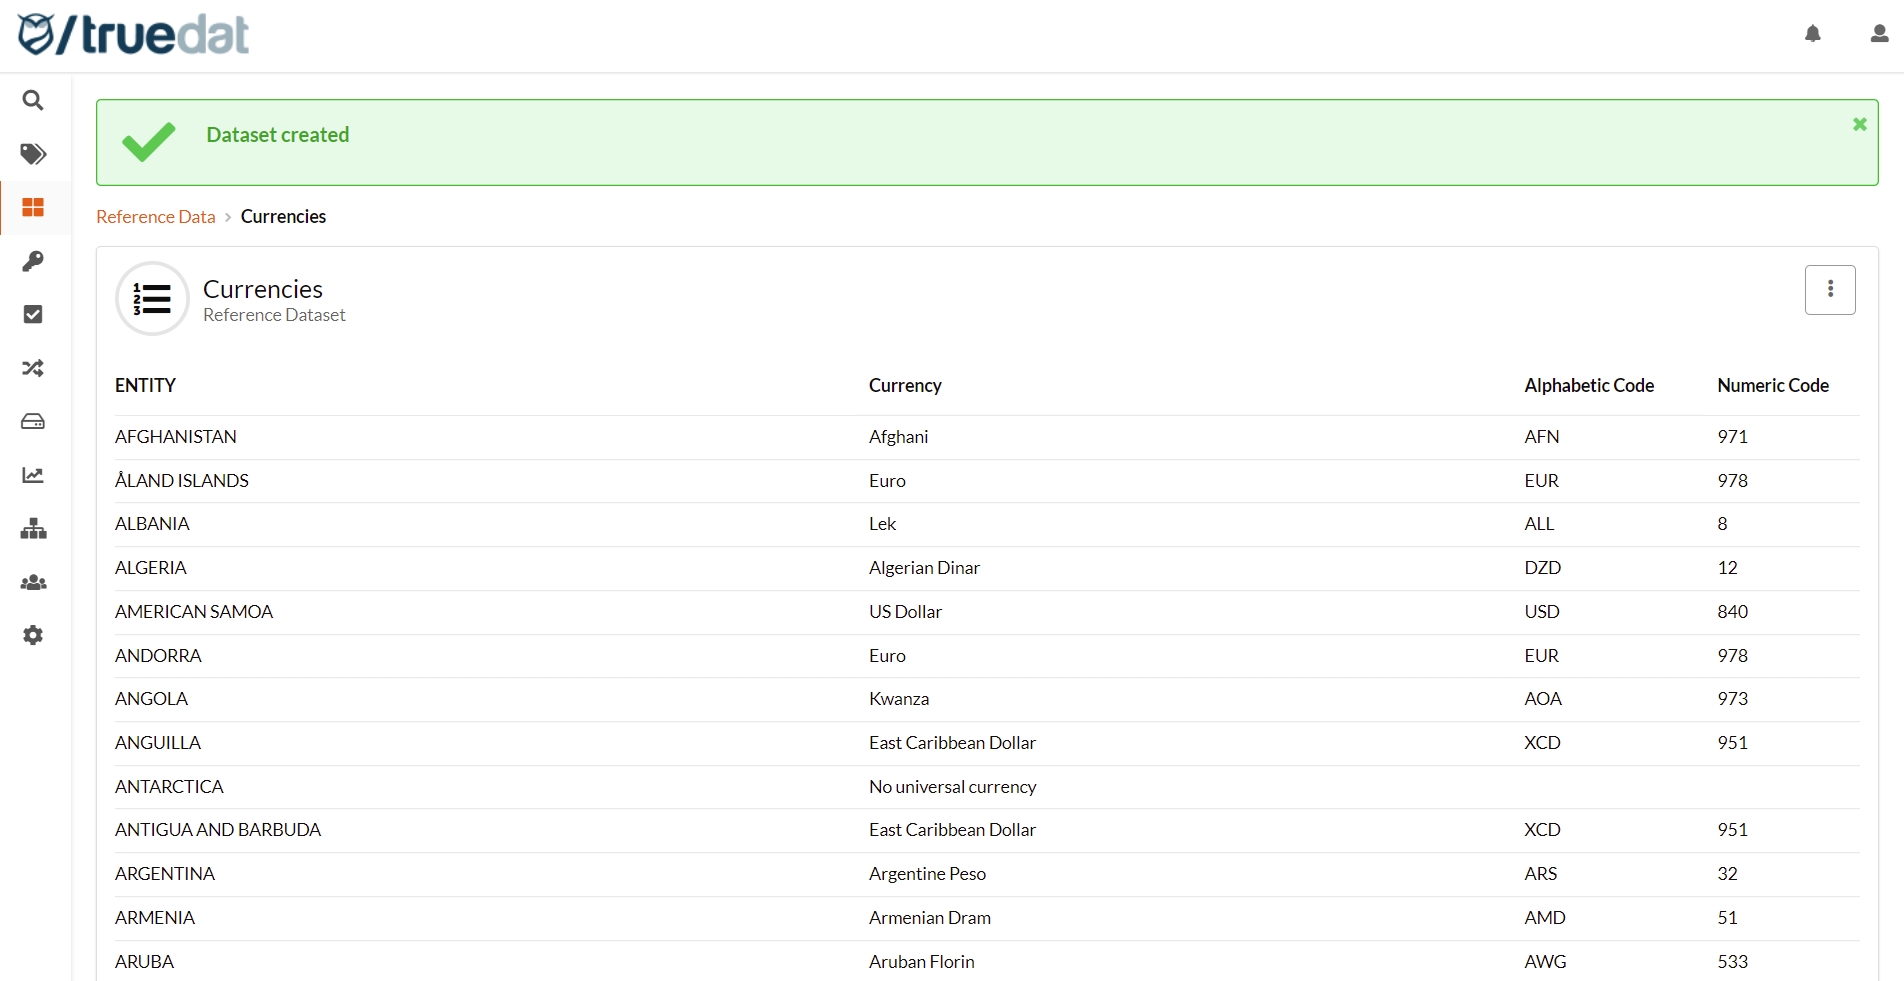
Task: Select the orange grid sidebar icon
Action: (x=33, y=207)
